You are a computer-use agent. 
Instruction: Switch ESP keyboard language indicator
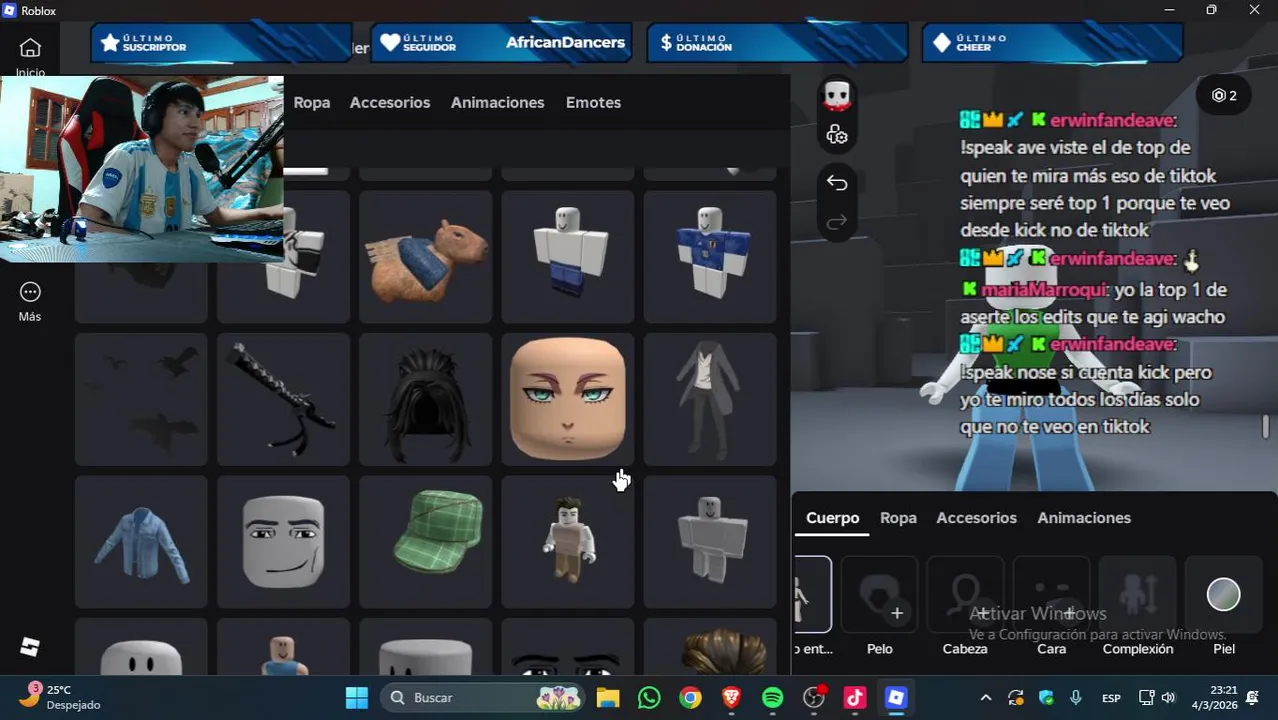(1111, 698)
